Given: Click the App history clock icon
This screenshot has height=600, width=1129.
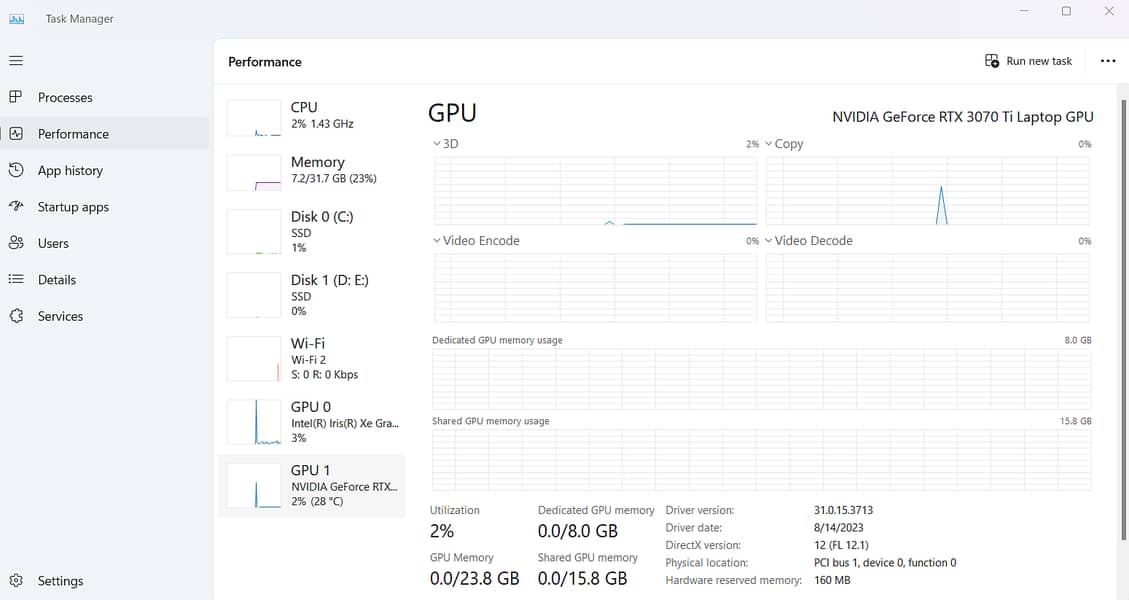Looking at the screenshot, I should pyautogui.click(x=16, y=170).
